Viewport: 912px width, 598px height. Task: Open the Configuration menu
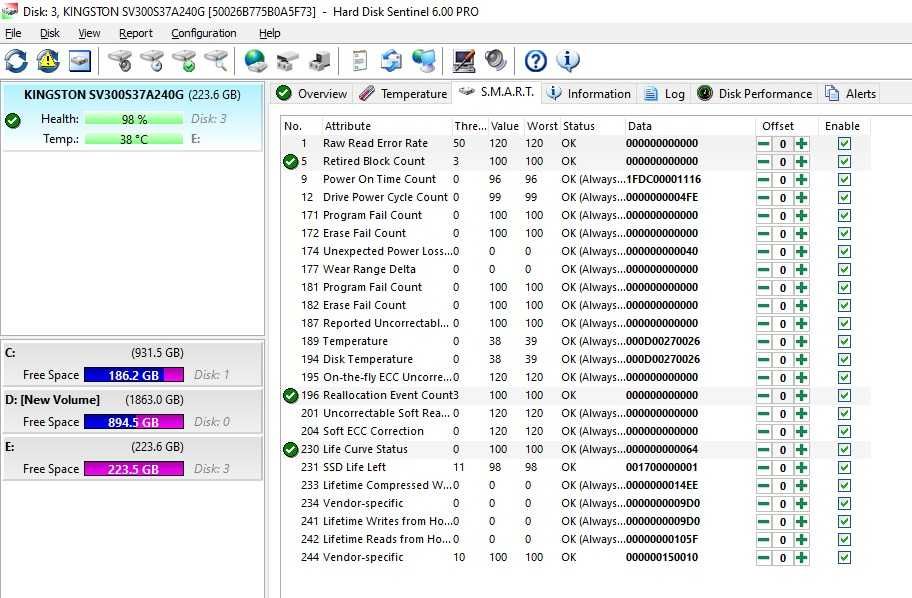pos(204,33)
